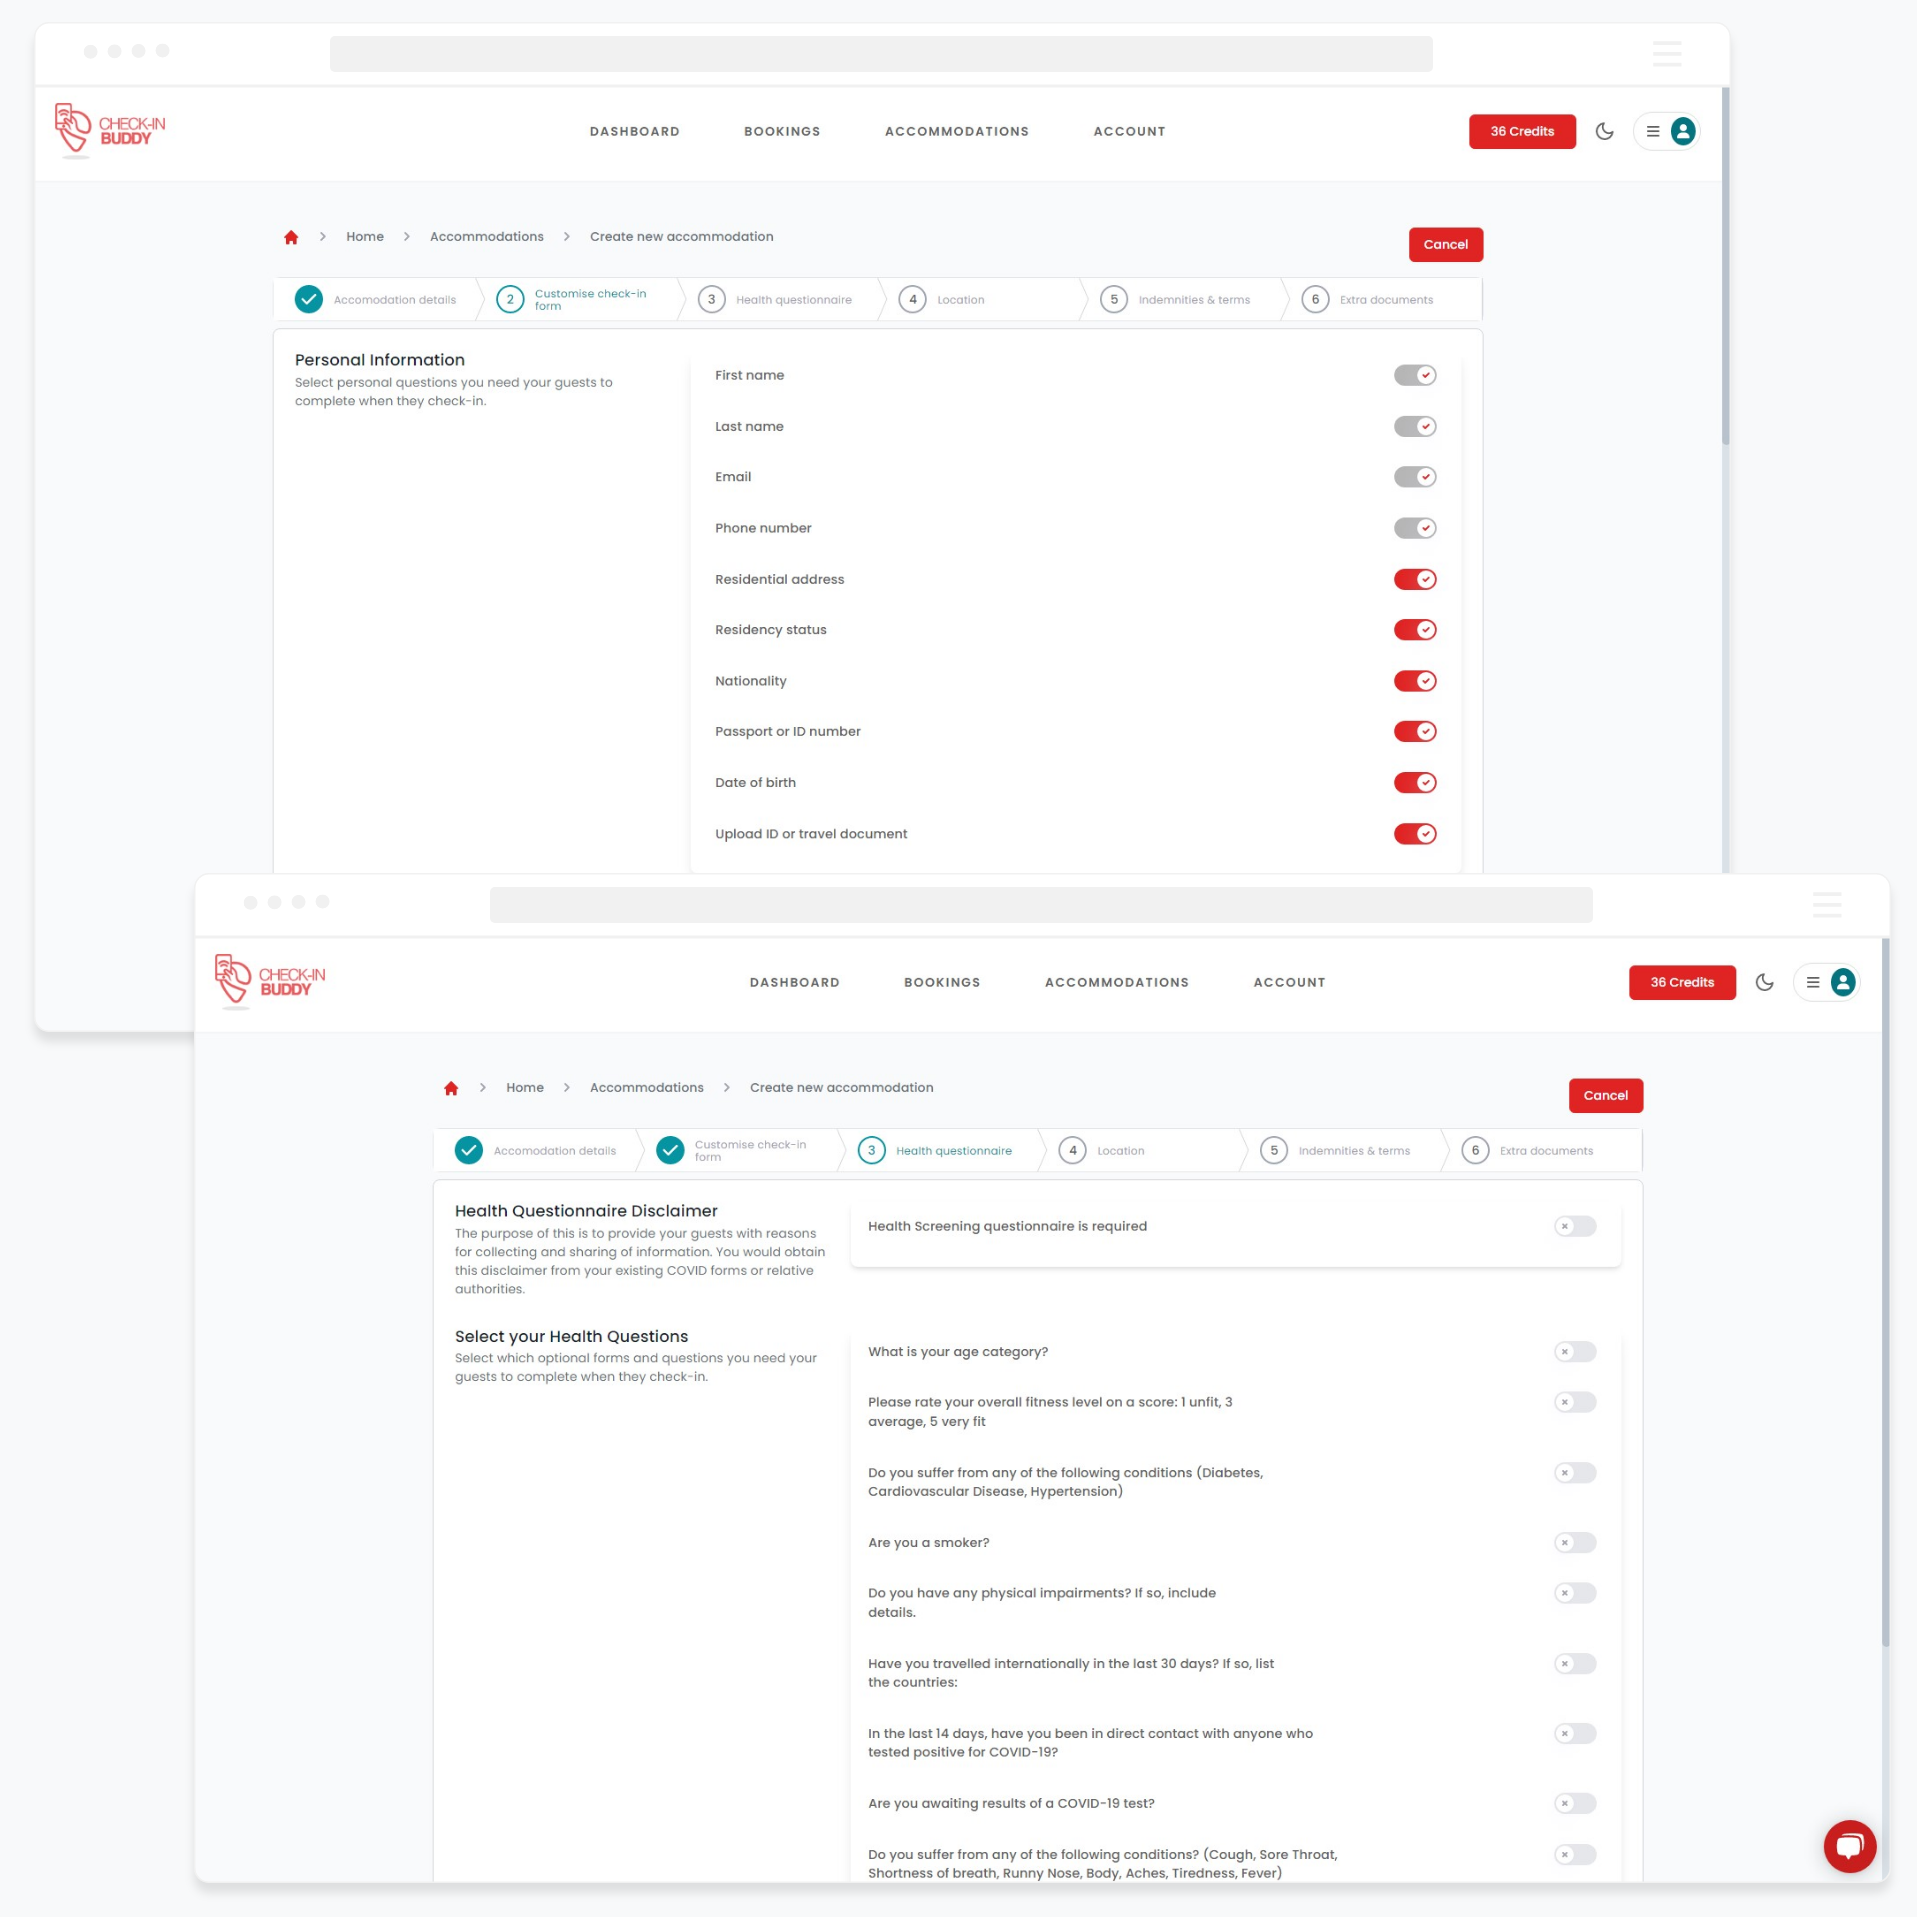Open the user profile avatar in bottom window
The width and height of the screenshot is (1917, 1917).
(1842, 982)
